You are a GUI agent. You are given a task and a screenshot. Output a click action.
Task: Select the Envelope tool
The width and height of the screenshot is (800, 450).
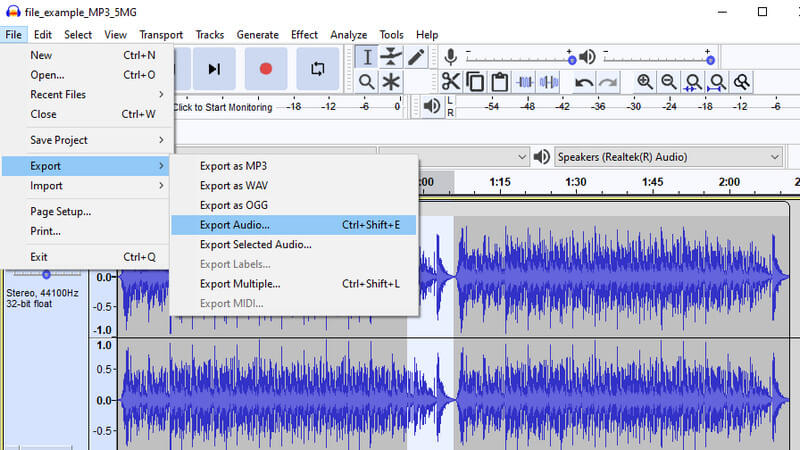(391, 57)
